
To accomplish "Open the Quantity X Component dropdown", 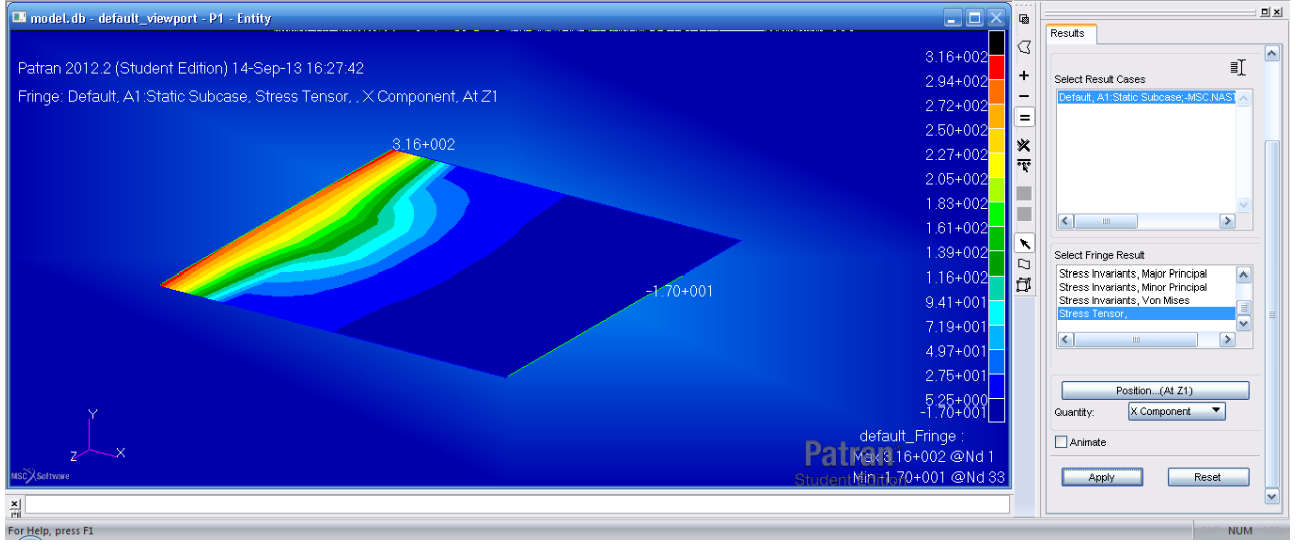I will (x=1176, y=411).
